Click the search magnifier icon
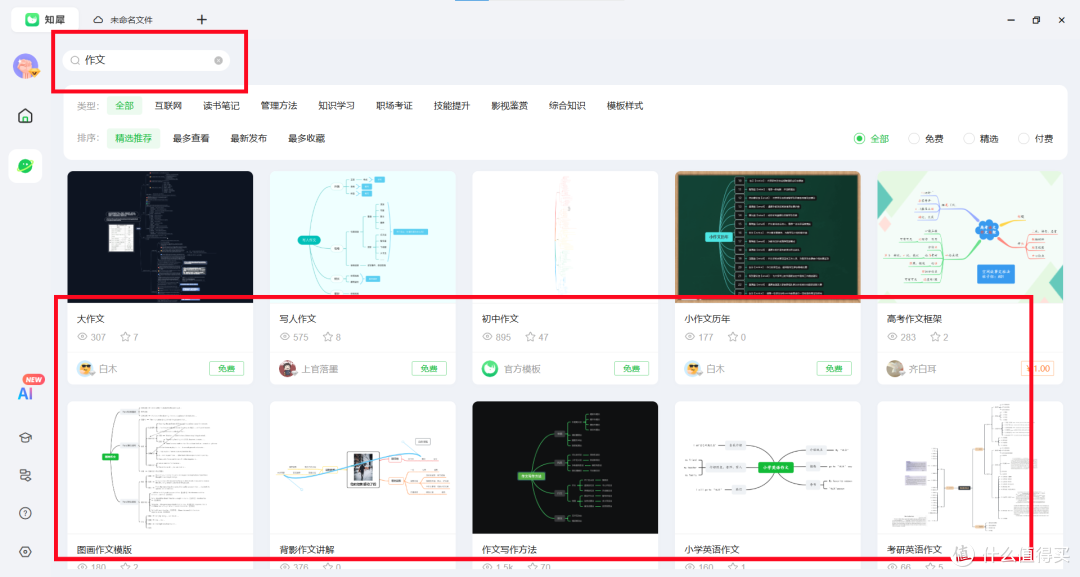The height and width of the screenshot is (577, 1080). (75, 61)
